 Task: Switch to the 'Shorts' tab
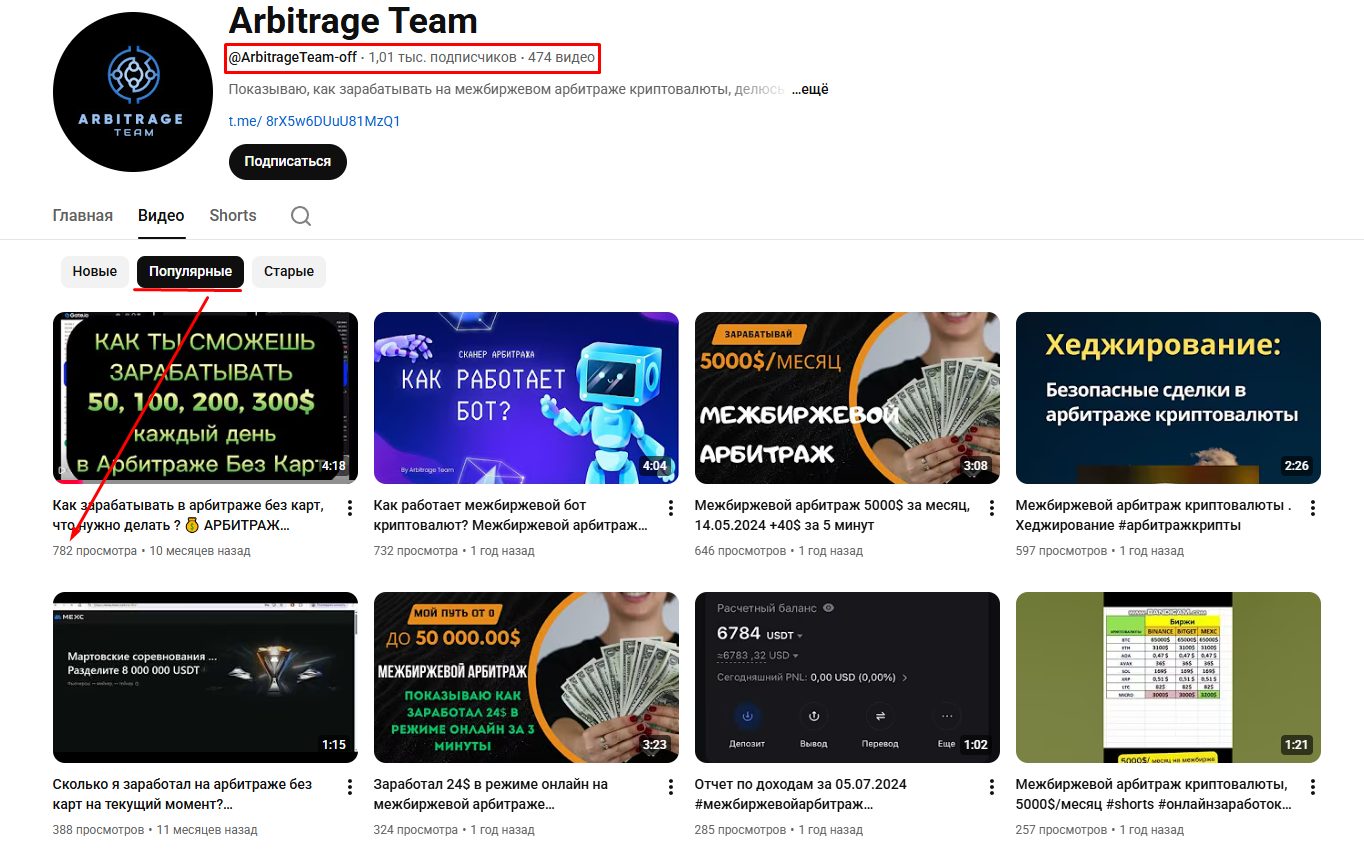click(232, 216)
